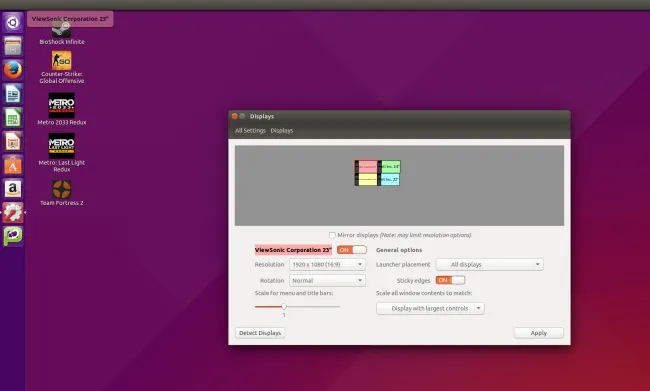This screenshot has height=391, width=650.
Task: Select the Metro 2033 Redux shortcut
Action: pyautogui.click(x=62, y=109)
